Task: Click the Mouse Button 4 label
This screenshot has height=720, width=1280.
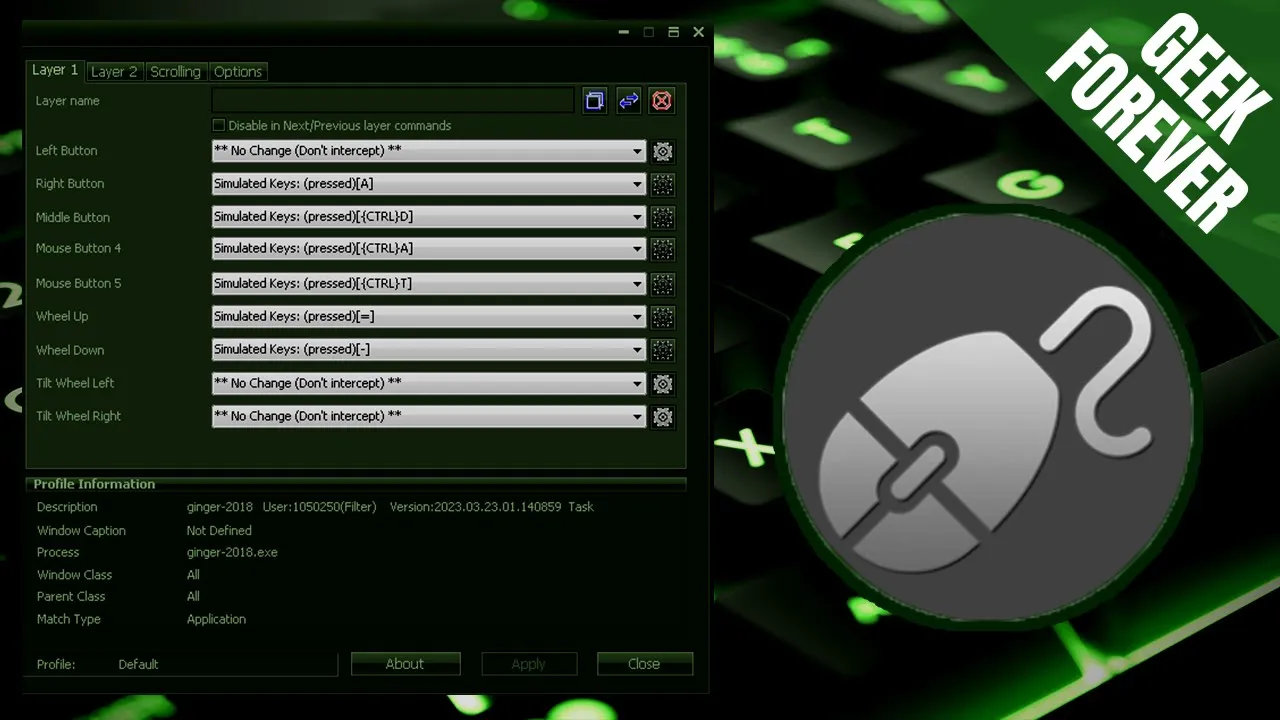Action: click(x=78, y=248)
